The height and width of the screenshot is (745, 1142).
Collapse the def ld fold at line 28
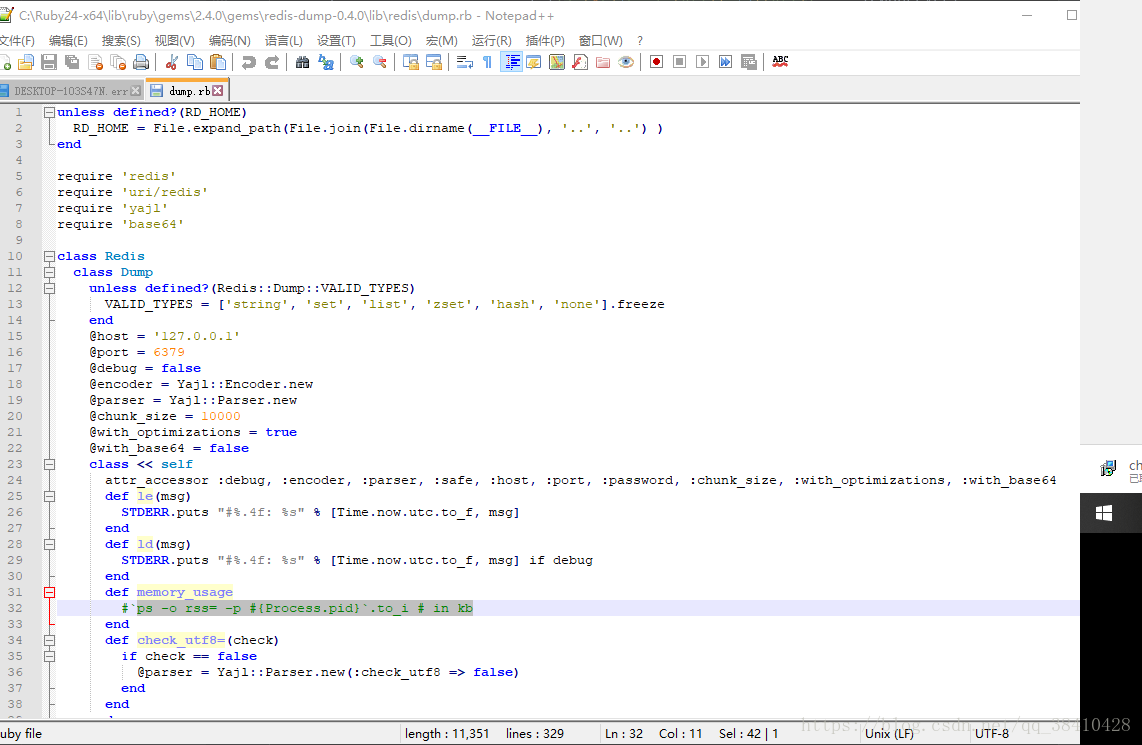pyautogui.click(x=50, y=545)
